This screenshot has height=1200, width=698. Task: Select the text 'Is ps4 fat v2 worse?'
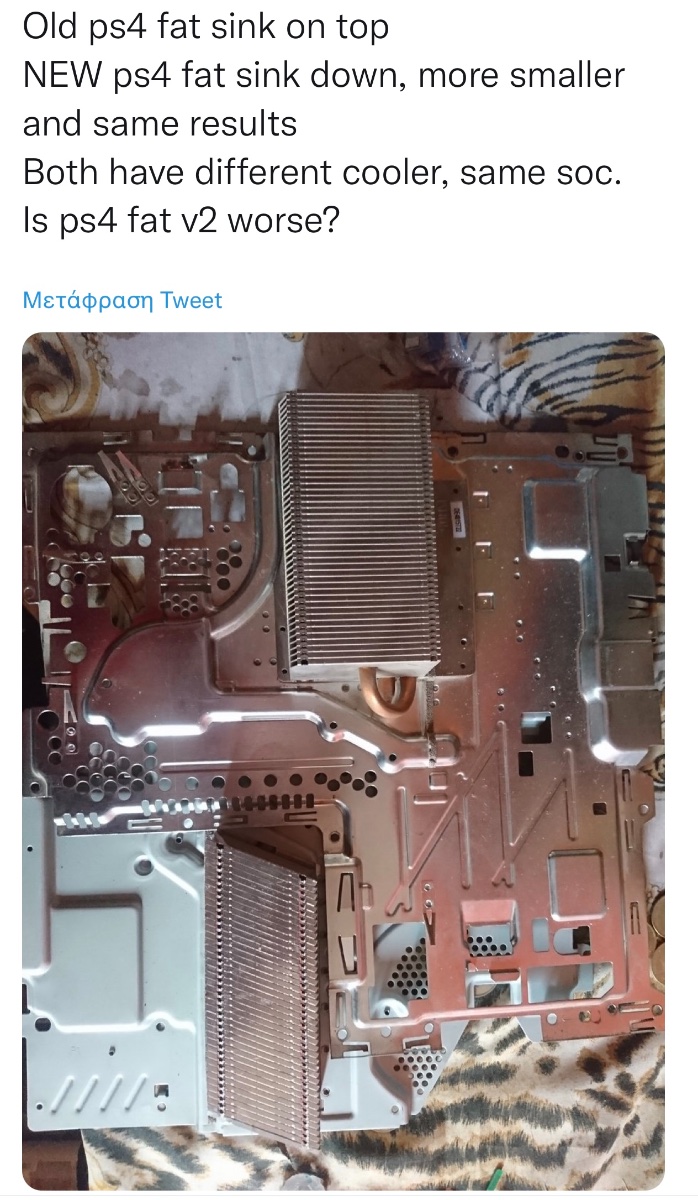(181, 219)
